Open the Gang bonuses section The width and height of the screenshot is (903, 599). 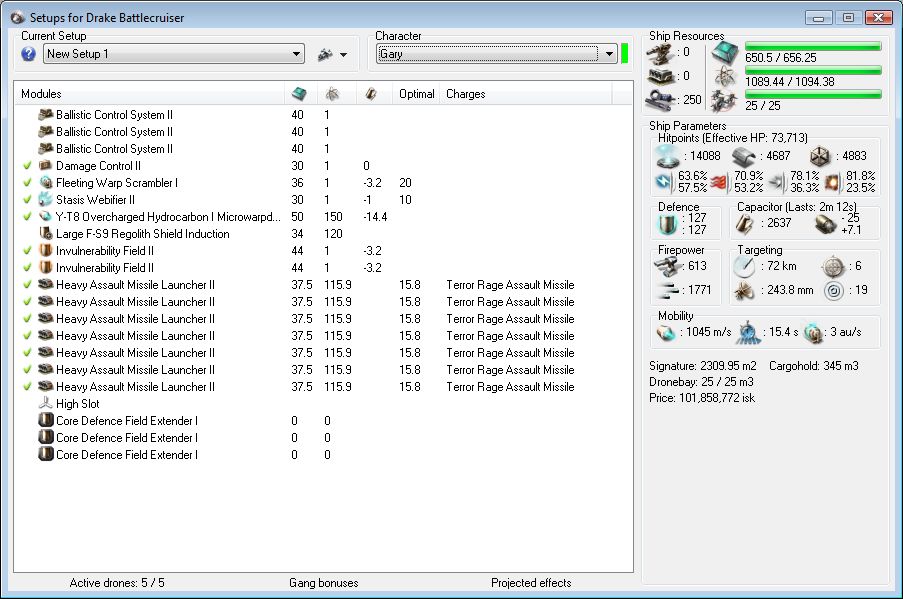[x=324, y=583]
